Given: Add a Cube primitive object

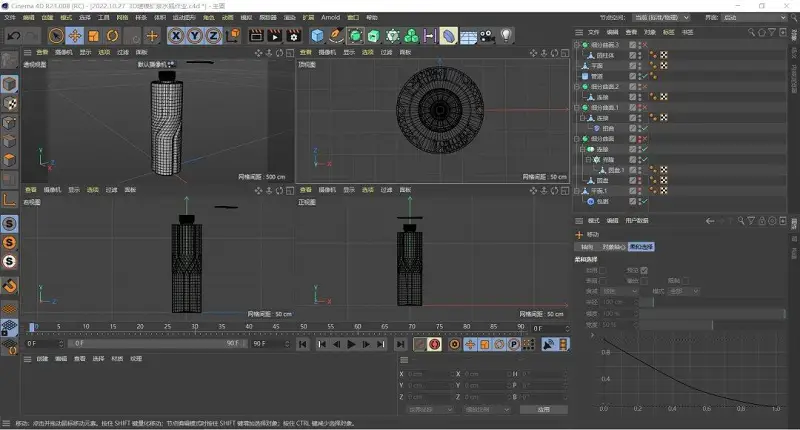Looking at the screenshot, I should click(x=317, y=36).
